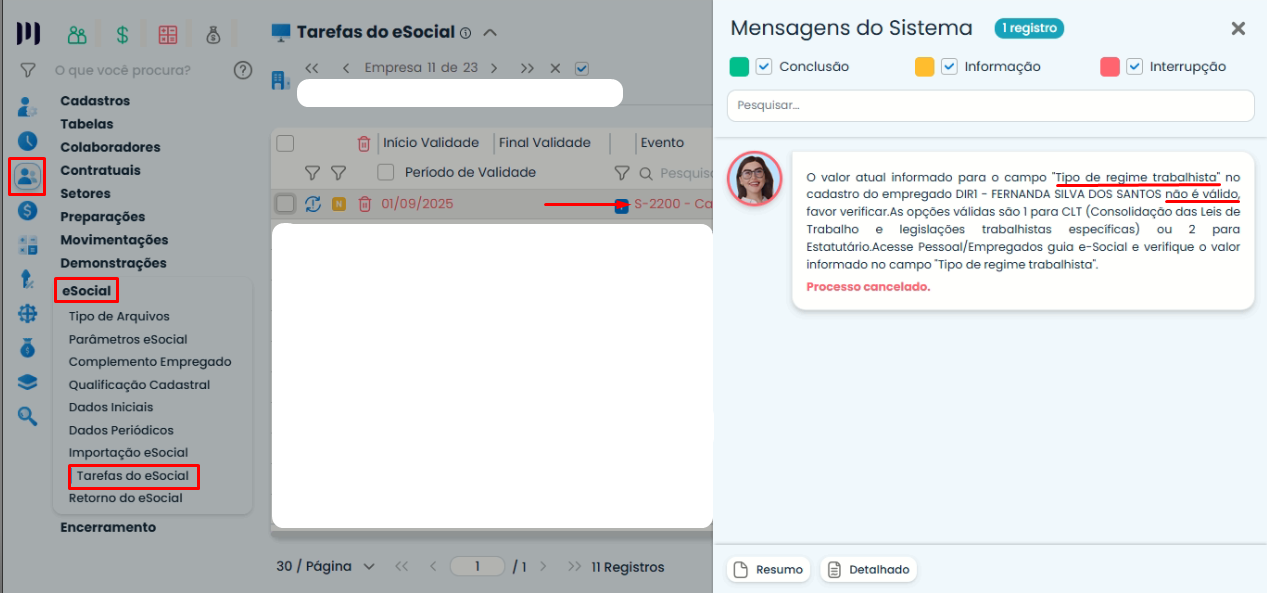The height and width of the screenshot is (593, 1267).
Task: Open the green dollar sign module
Action: click(x=122, y=35)
